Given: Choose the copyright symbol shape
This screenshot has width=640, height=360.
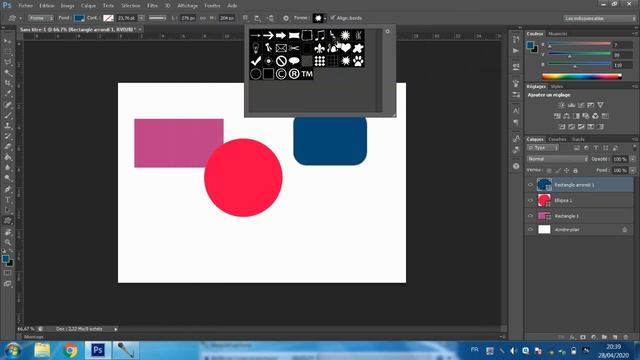Looking at the screenshot, I should (281, 74).
